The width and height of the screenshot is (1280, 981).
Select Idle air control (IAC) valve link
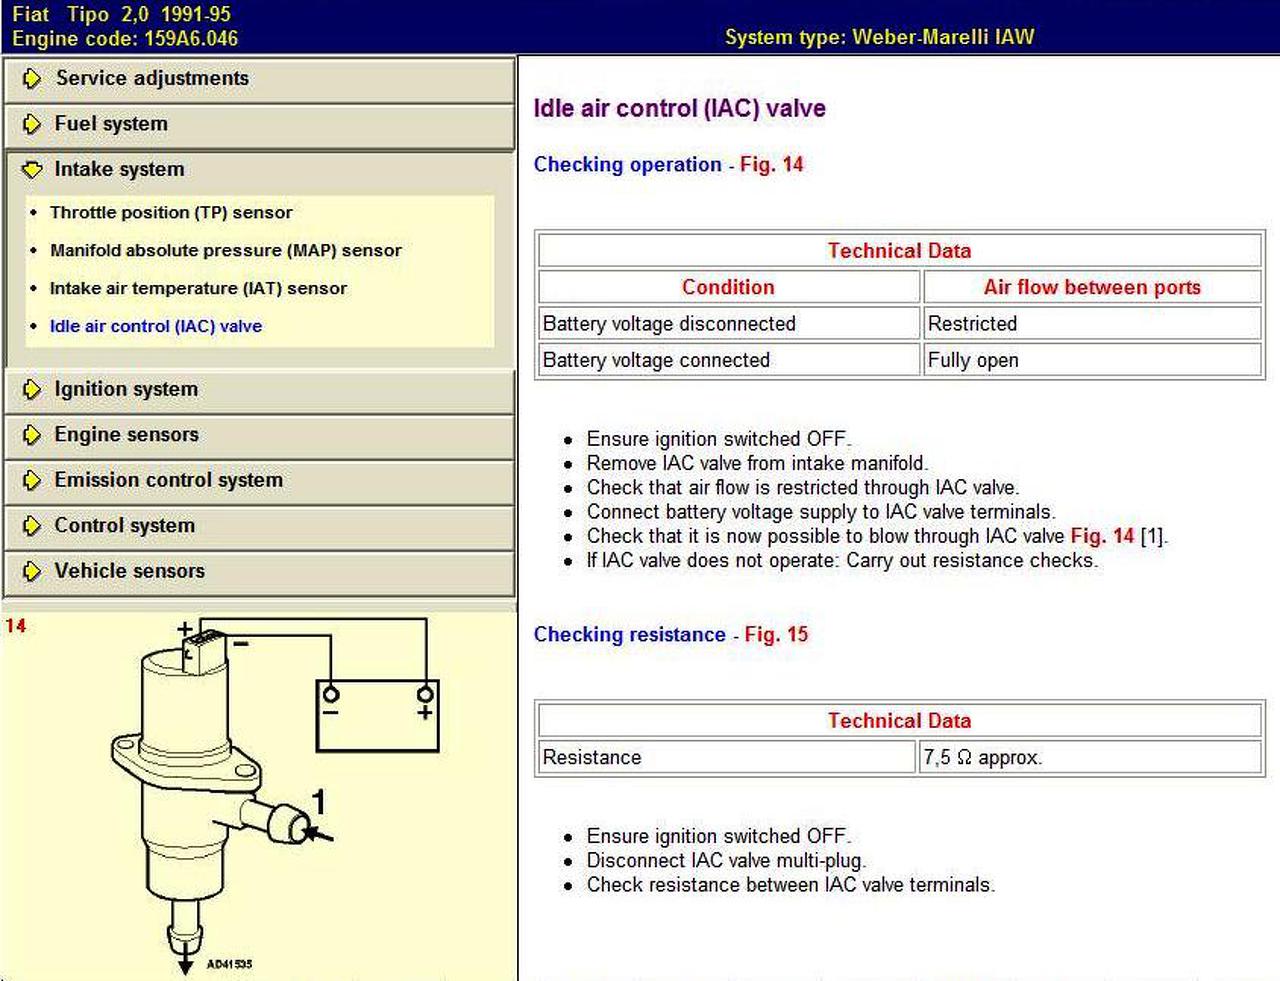click(156, 326)
